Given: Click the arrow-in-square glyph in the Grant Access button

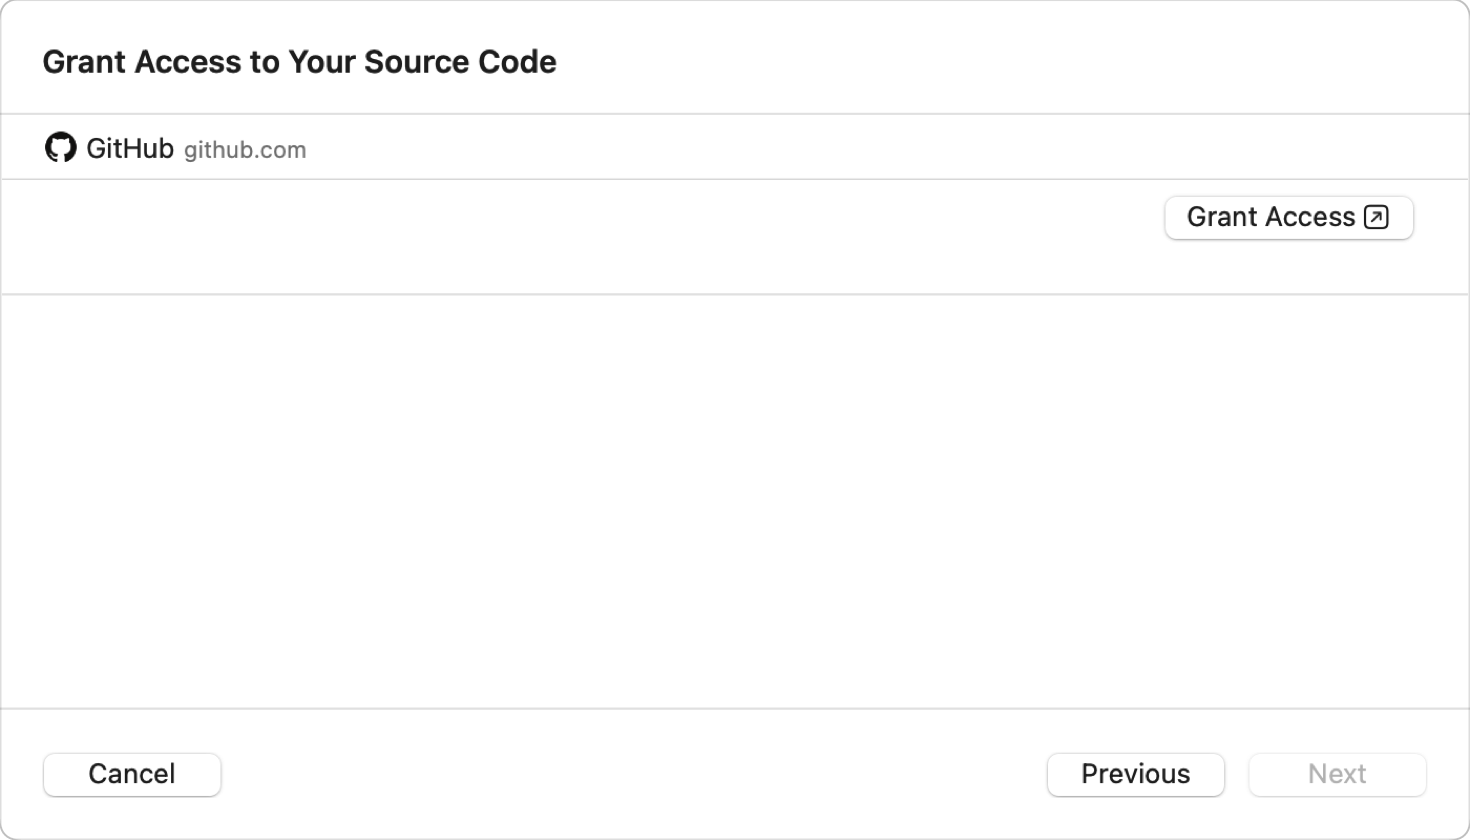Looking at the screenshot, I should (1376, 217).
